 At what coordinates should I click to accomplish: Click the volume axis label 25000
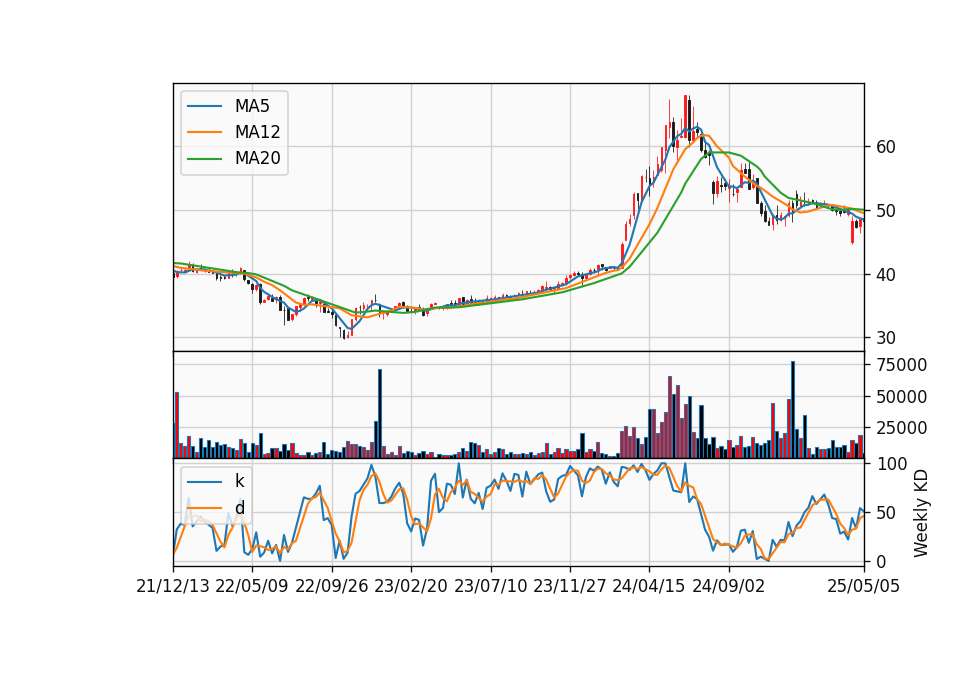(x=901, y=428)
